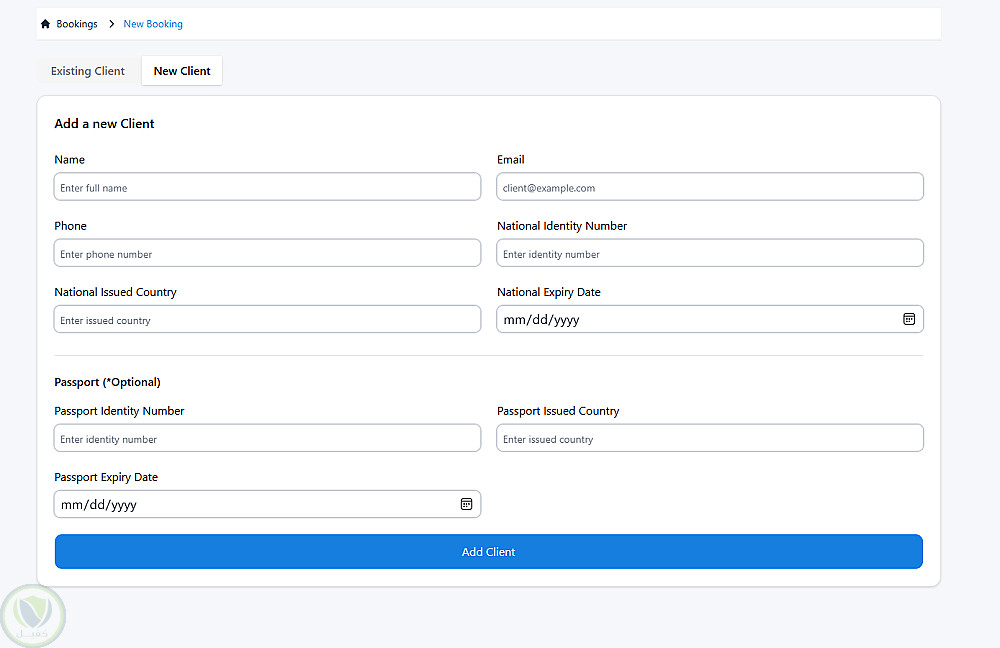This screenshot has width=1000, height=648.
Task: Click the home icon in breadcrumb
Action: point(45,24)
